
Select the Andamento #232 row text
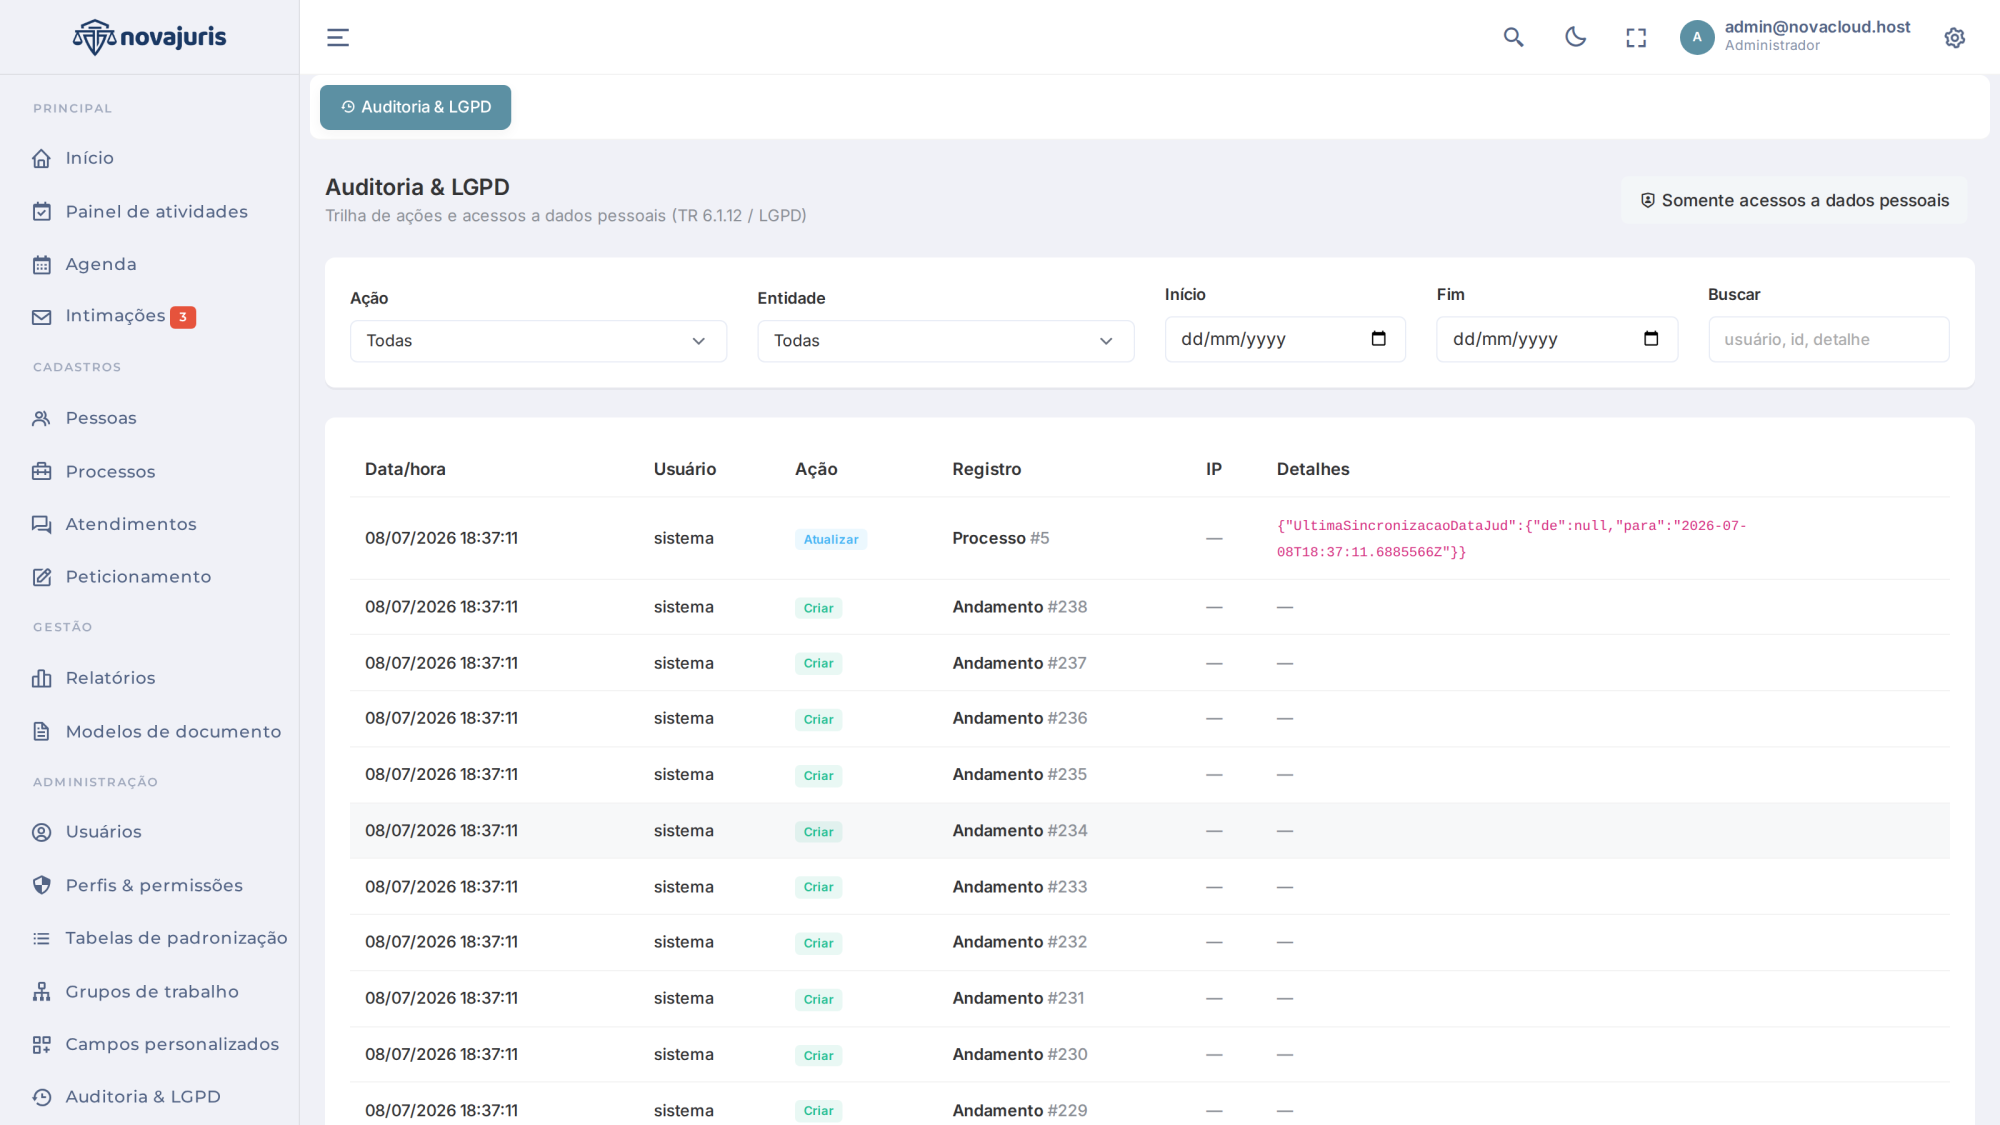pyautogui.click(x=1019, y=942)
